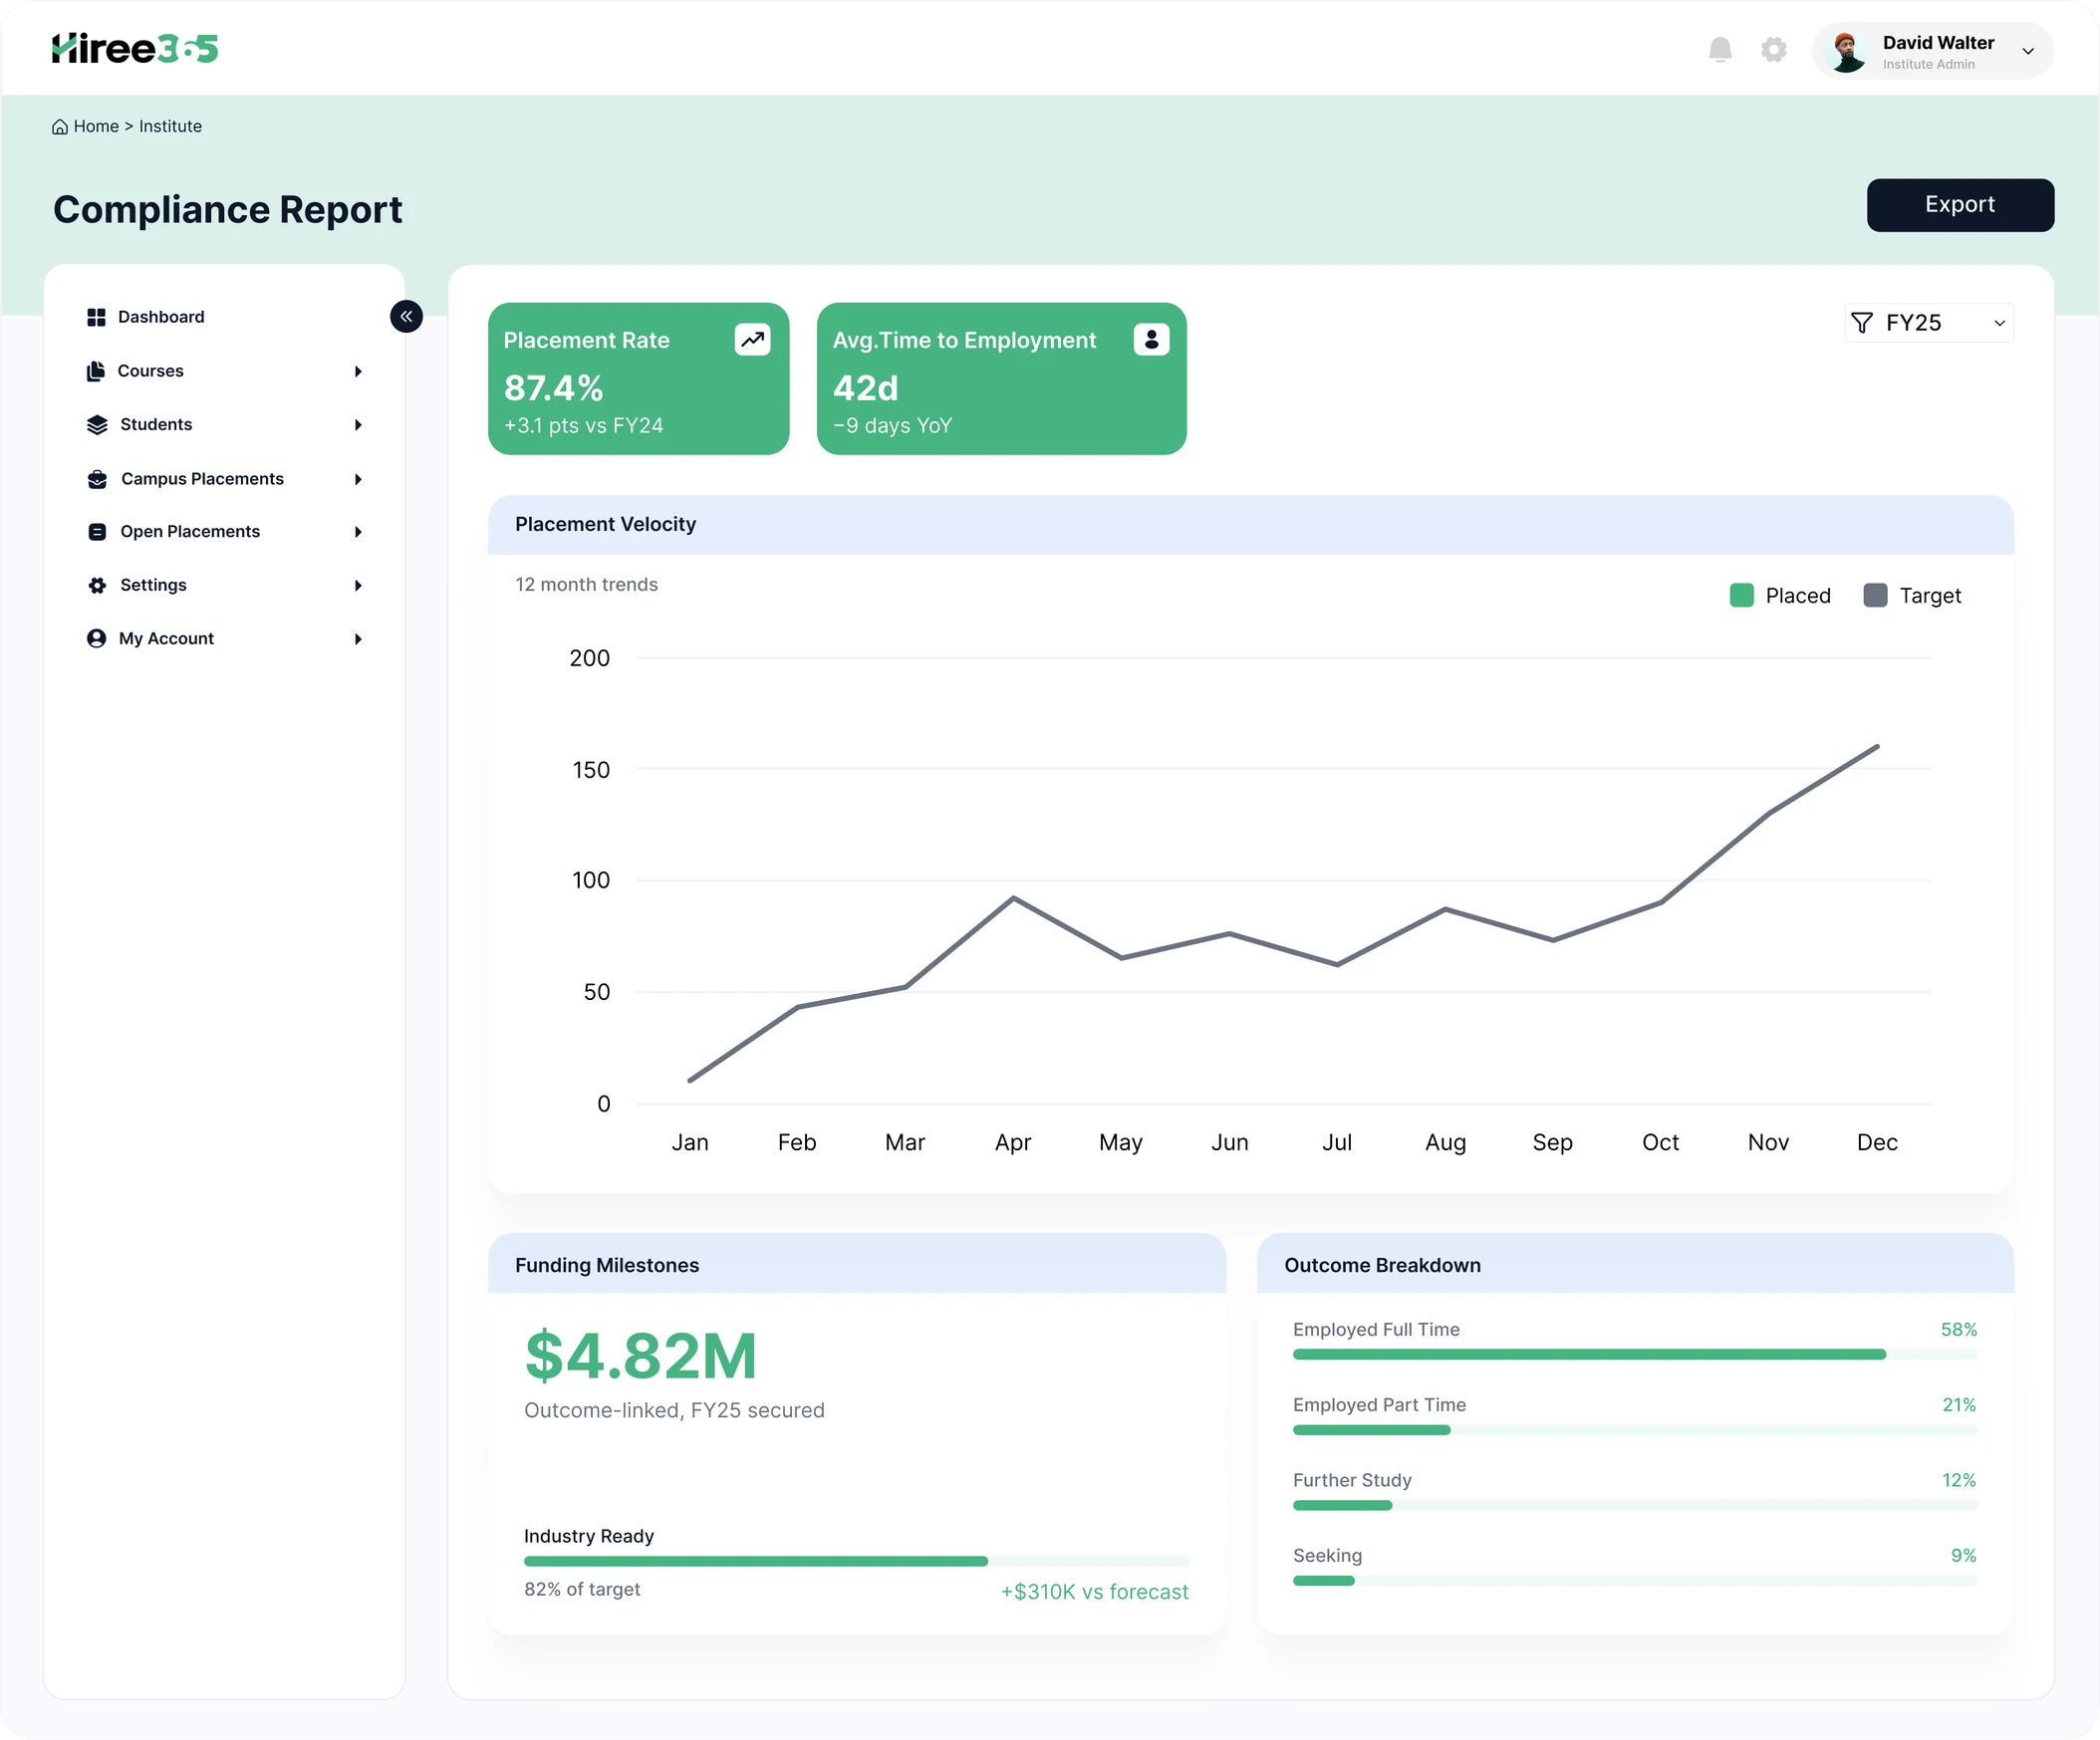Open the Institute breadcrumb link

pyautogui.click(x=170, y=127)
